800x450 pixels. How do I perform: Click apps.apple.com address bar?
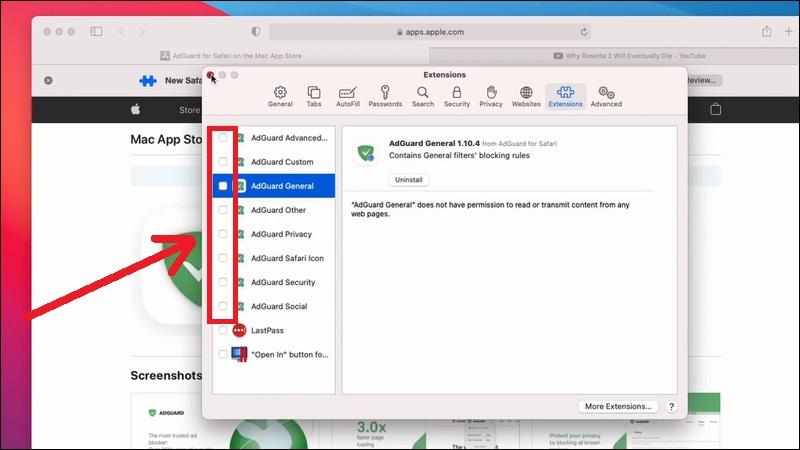coord(430,32)
